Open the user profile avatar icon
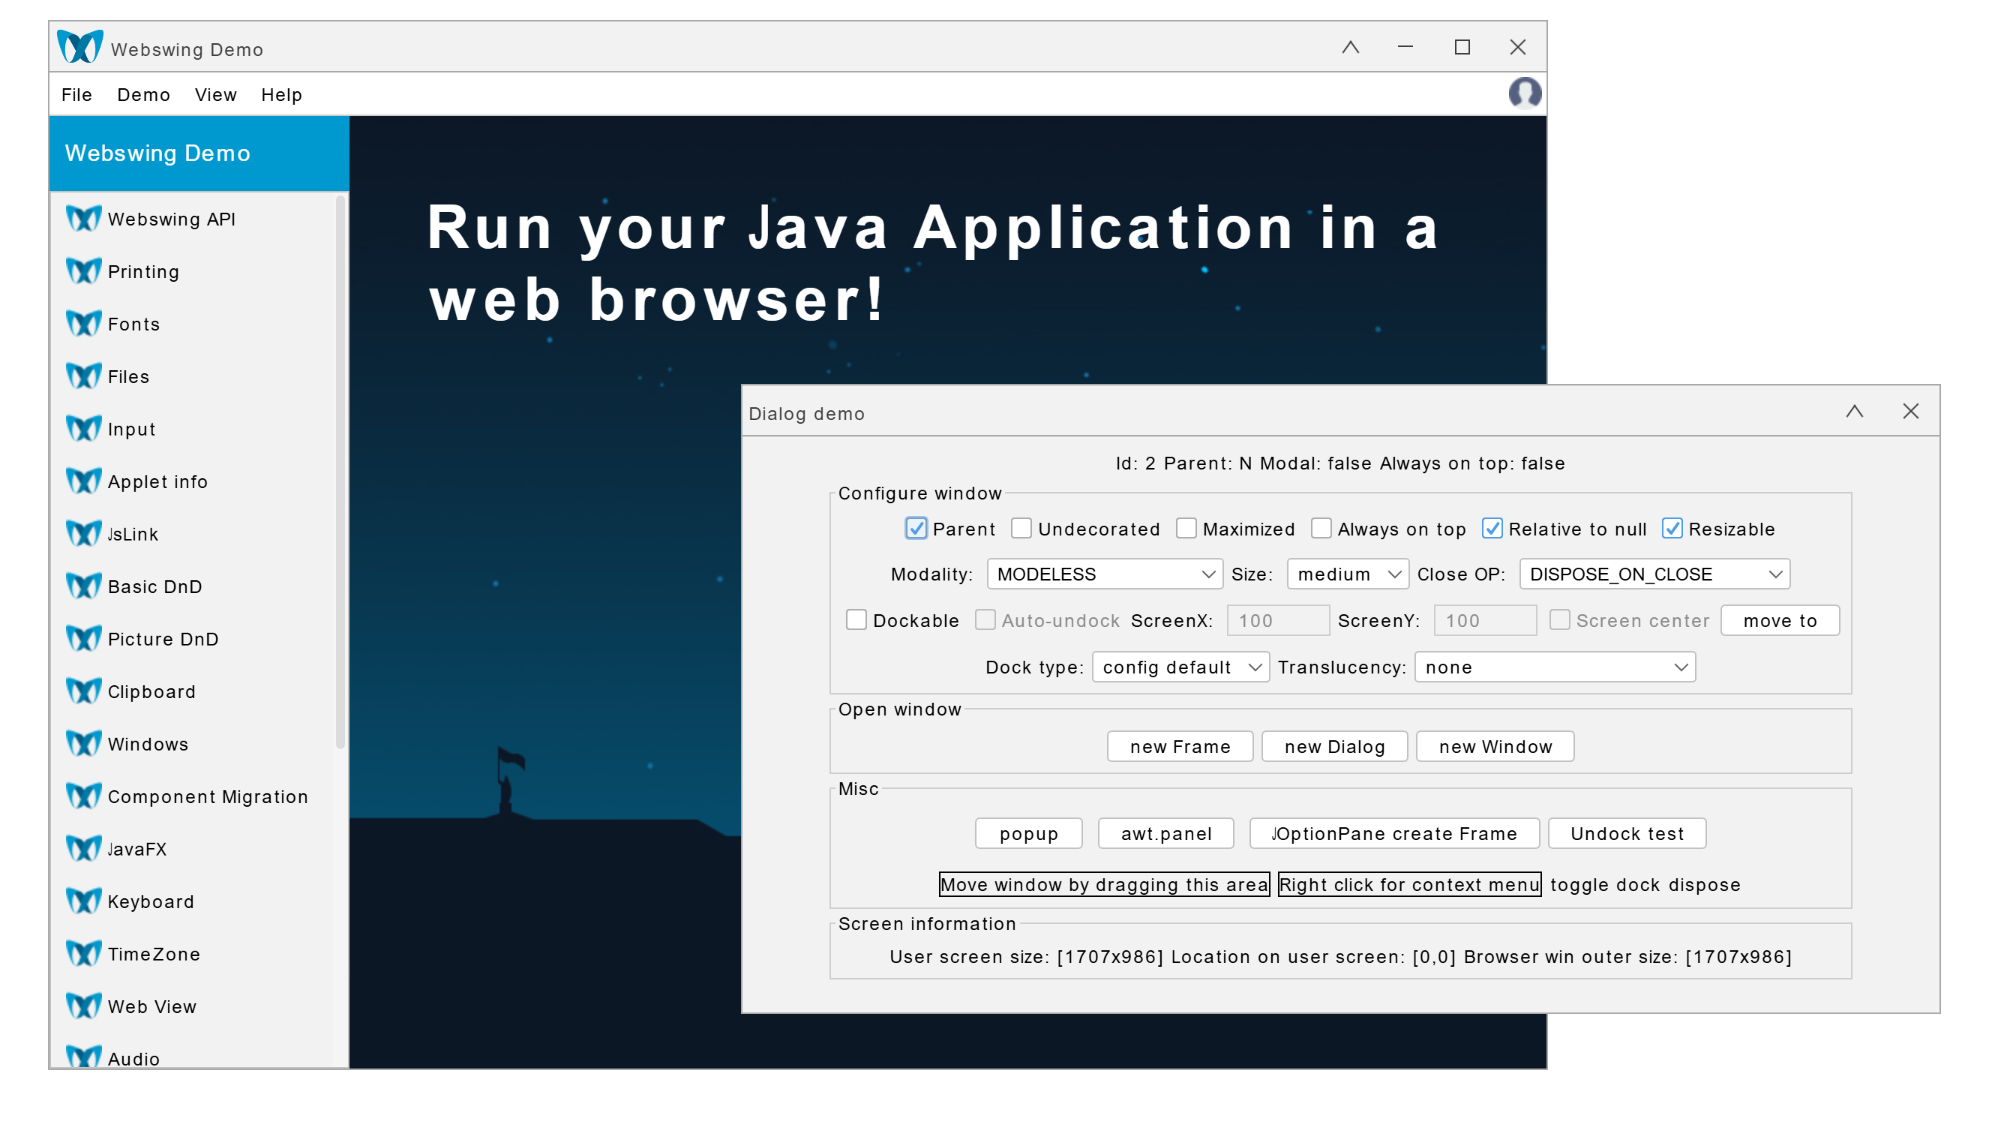Screen dimensions: 1989x1129 click(1524, 93)
